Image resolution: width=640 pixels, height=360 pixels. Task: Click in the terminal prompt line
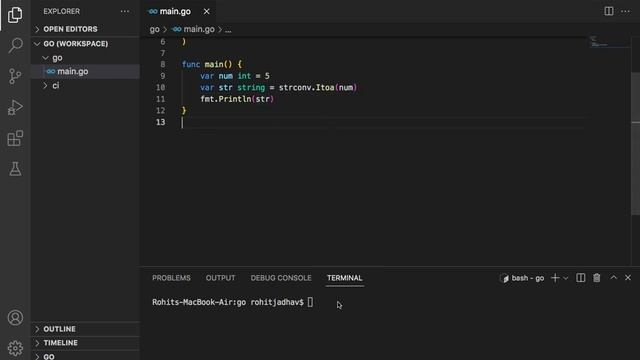coord(233,302)
